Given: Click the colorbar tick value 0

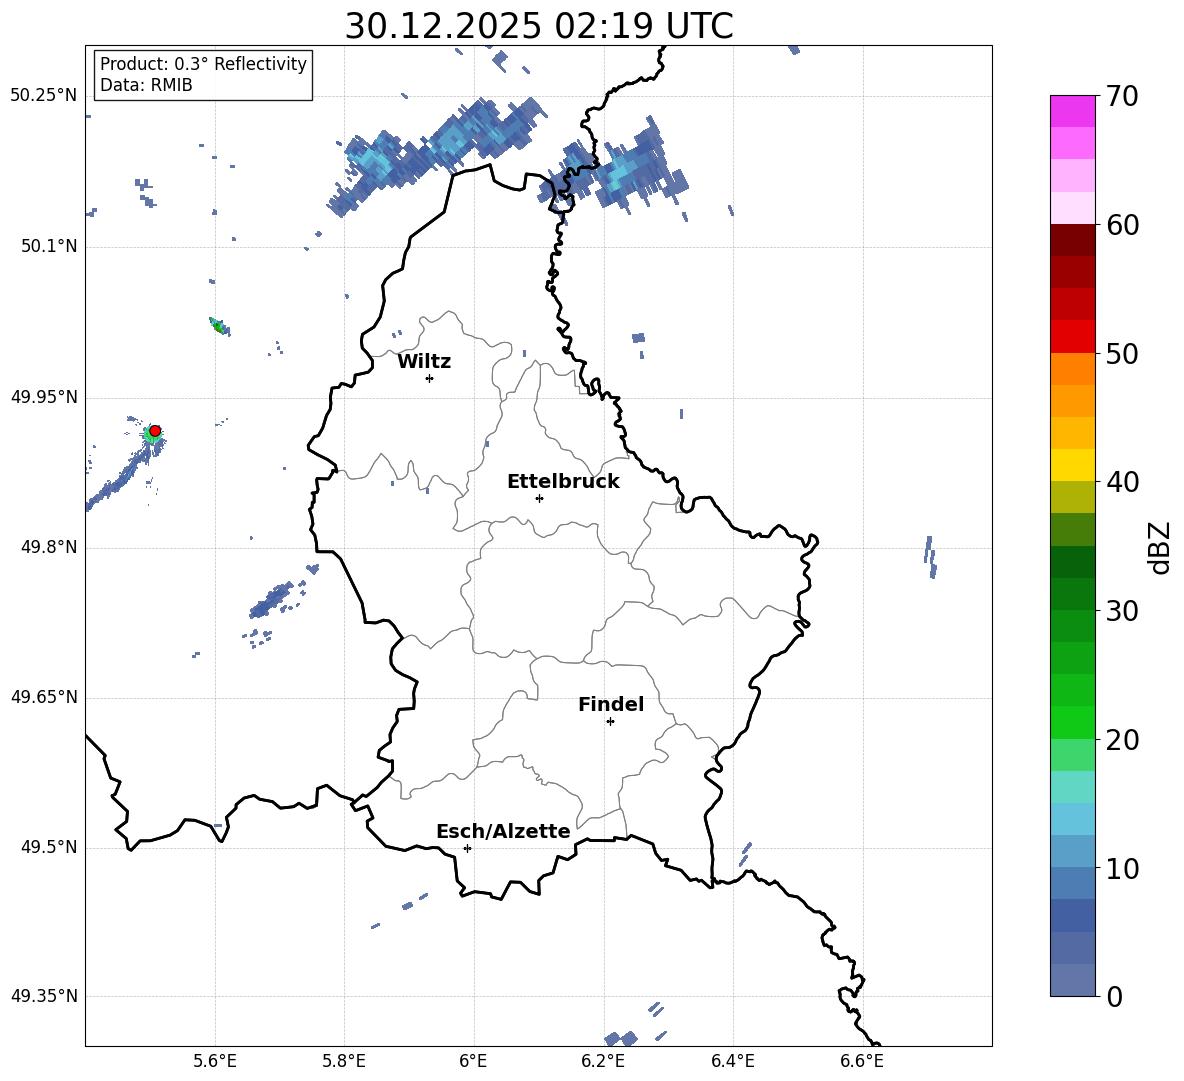Looking at the screenshot, I should tap(1114, 996).
